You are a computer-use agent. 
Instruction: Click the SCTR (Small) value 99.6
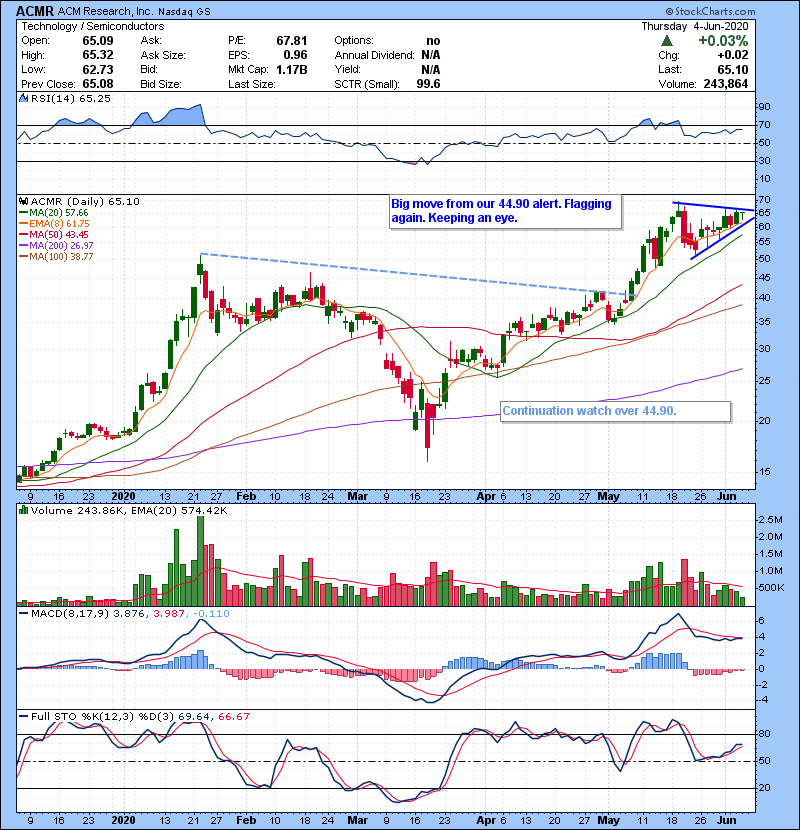428,84
